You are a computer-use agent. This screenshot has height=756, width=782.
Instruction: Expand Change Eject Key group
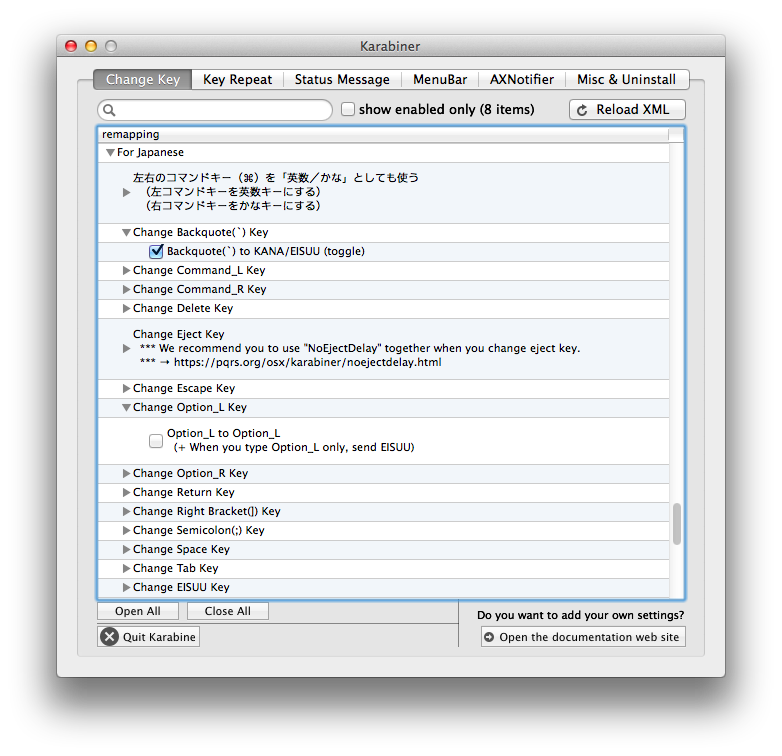[x=127, y=348]
